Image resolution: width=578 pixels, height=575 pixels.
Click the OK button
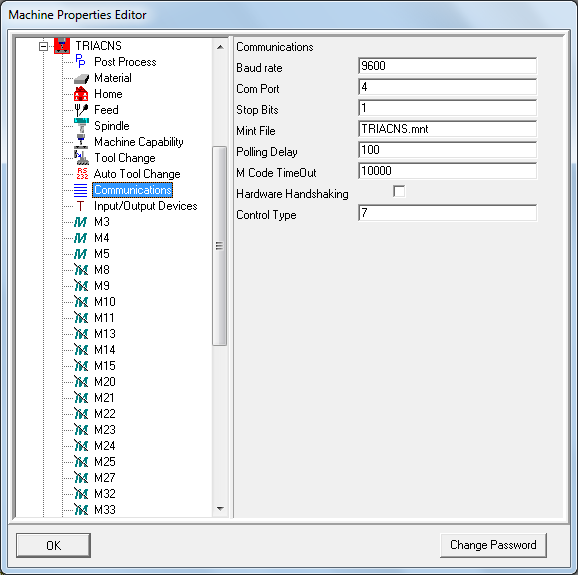(53, 545)
